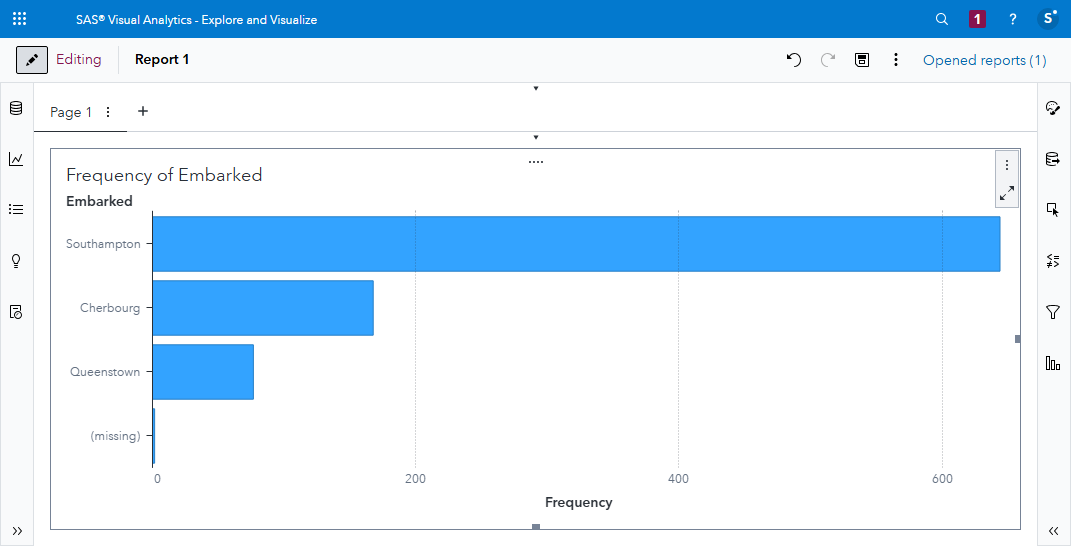Click the Embarked axis label
The height and width of the screenshot is (546, 1071).
tap(99, 202)
